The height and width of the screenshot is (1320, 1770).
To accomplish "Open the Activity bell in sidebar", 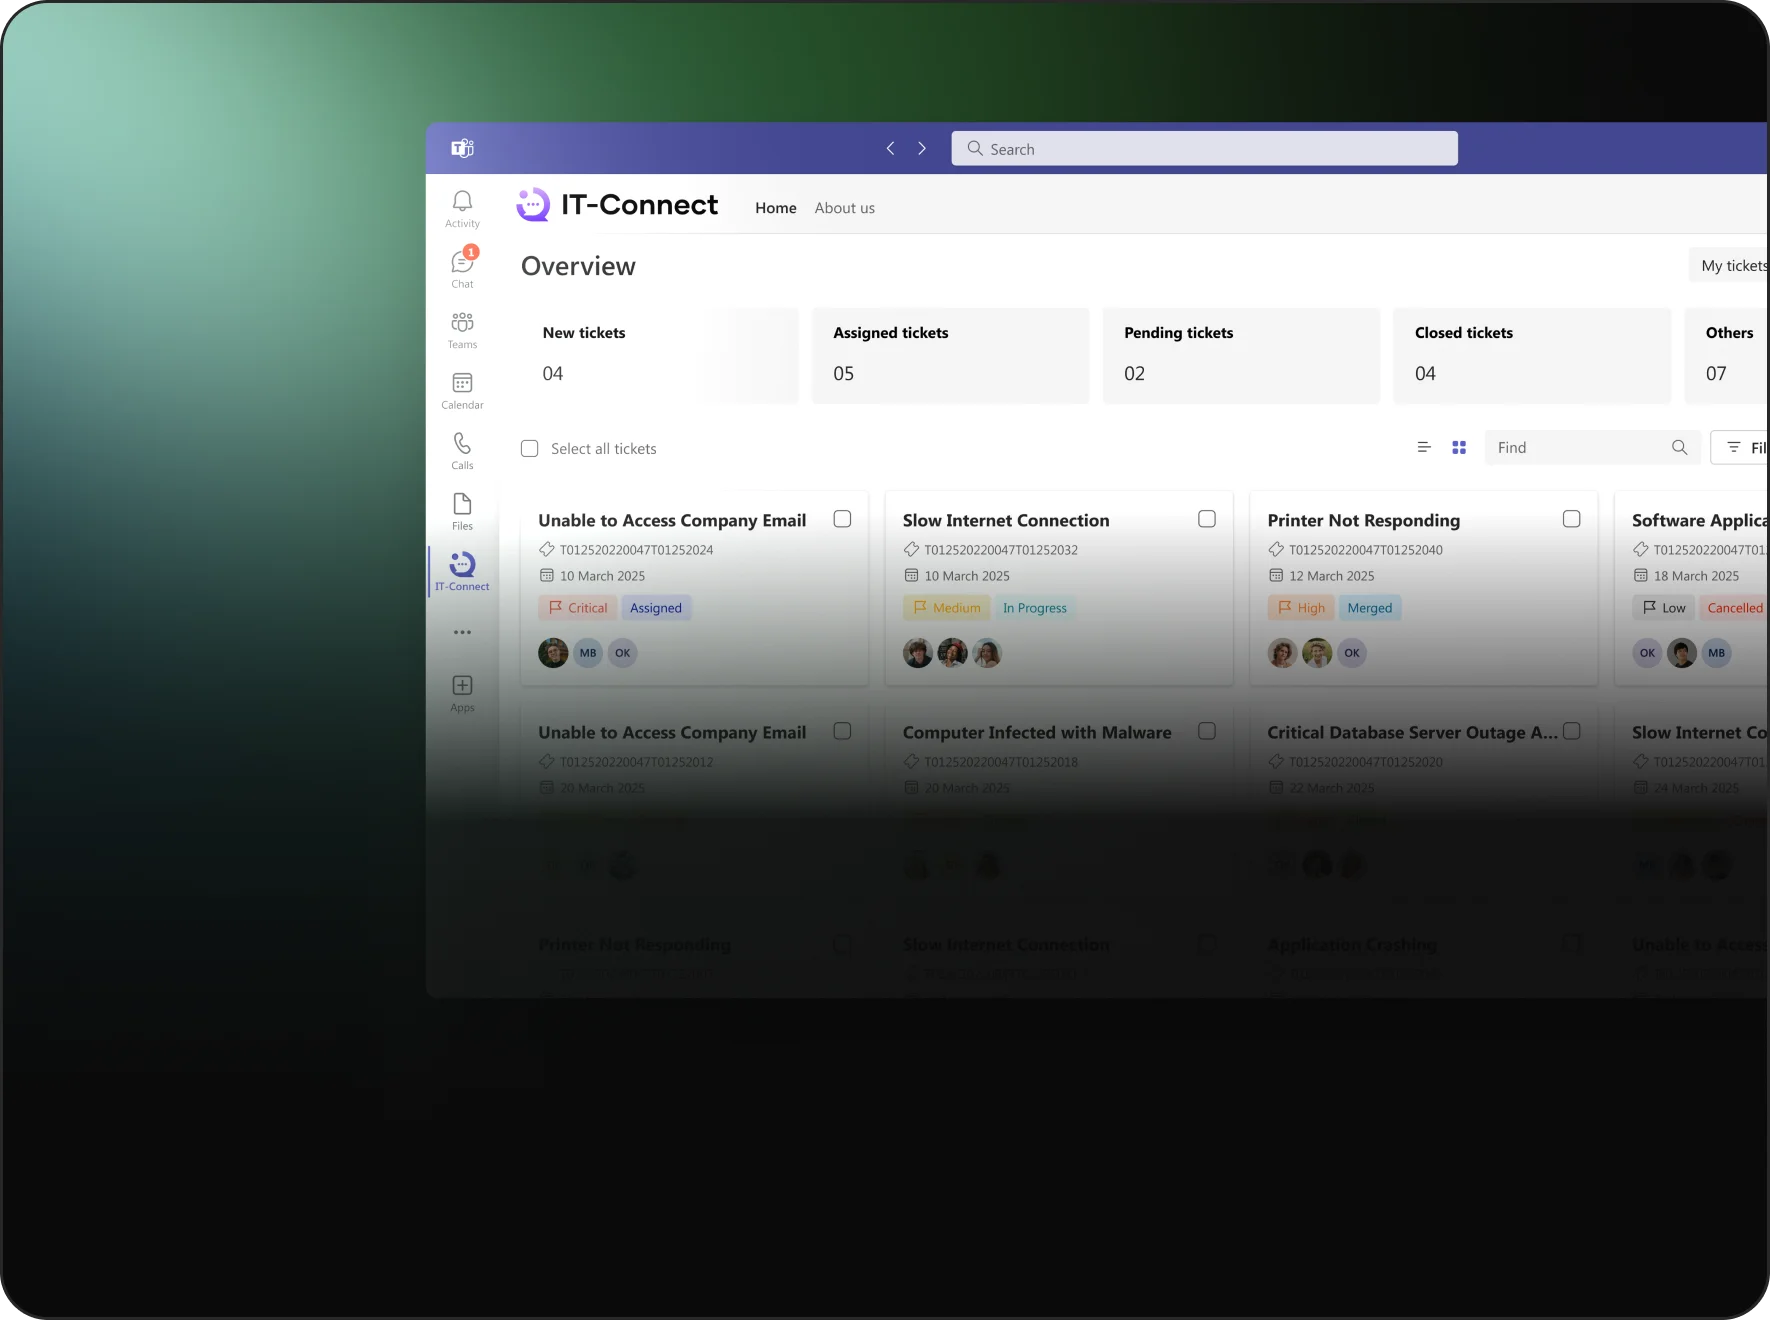I will coord(462,208).
